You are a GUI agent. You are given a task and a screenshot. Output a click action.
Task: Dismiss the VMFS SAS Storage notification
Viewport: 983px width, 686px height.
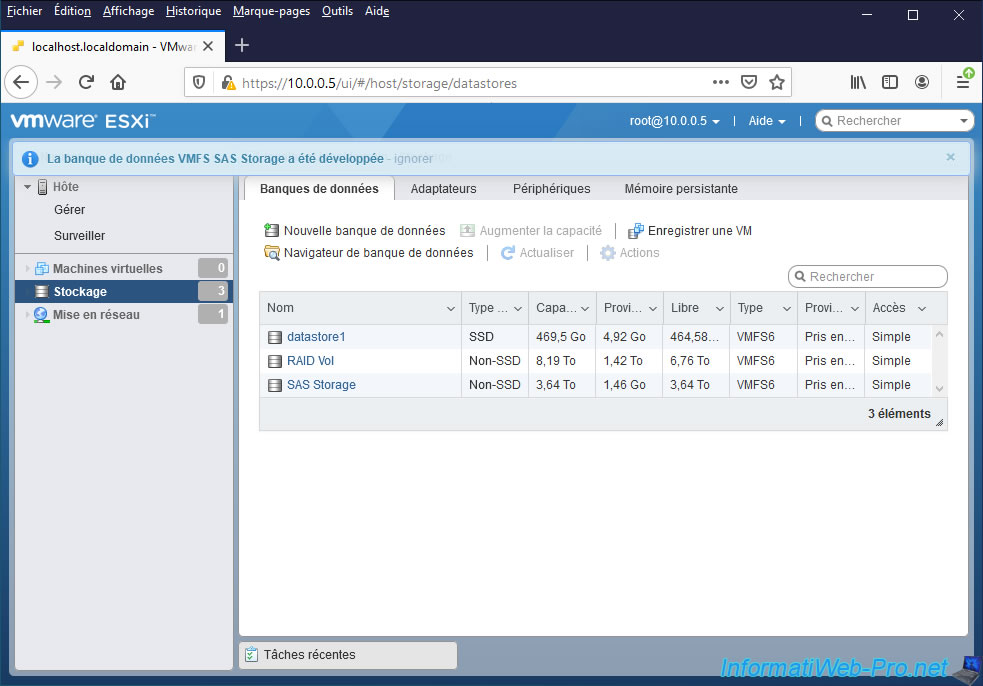tap(950, 157)
